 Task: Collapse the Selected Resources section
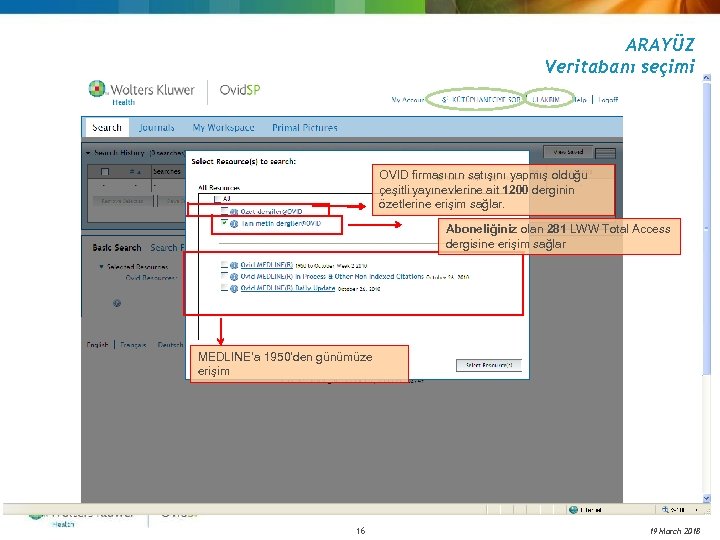pyautogui.click(x=101, y=266)
